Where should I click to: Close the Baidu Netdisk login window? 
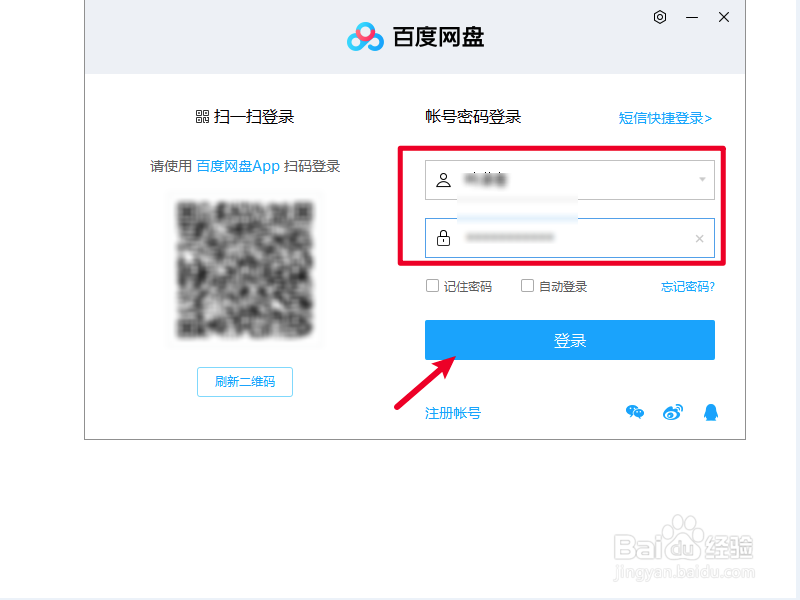point(723,17)
